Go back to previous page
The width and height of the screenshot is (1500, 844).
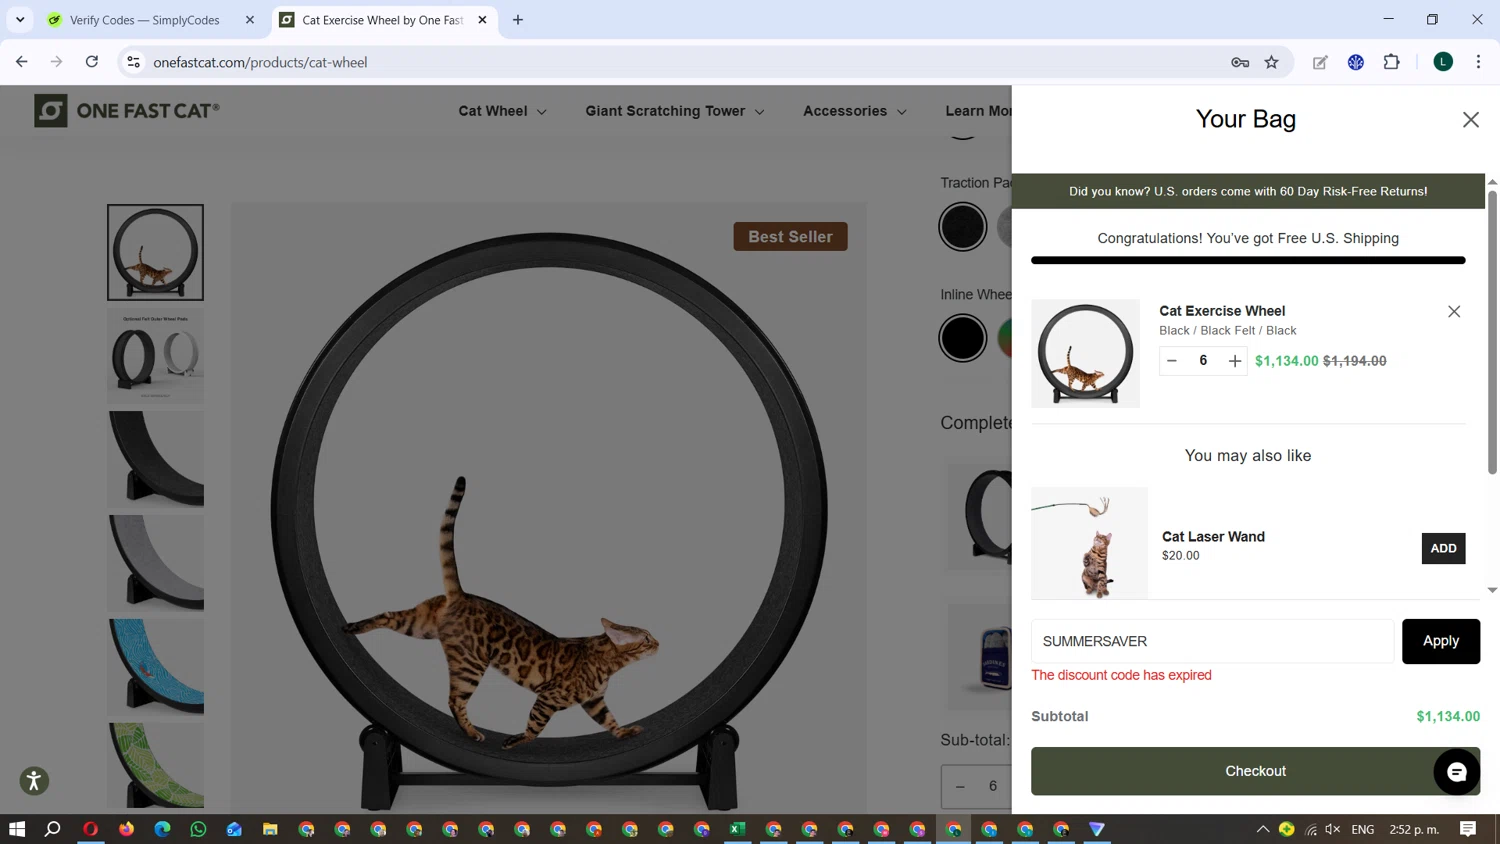pyautogui.click(x=22, y=62)
